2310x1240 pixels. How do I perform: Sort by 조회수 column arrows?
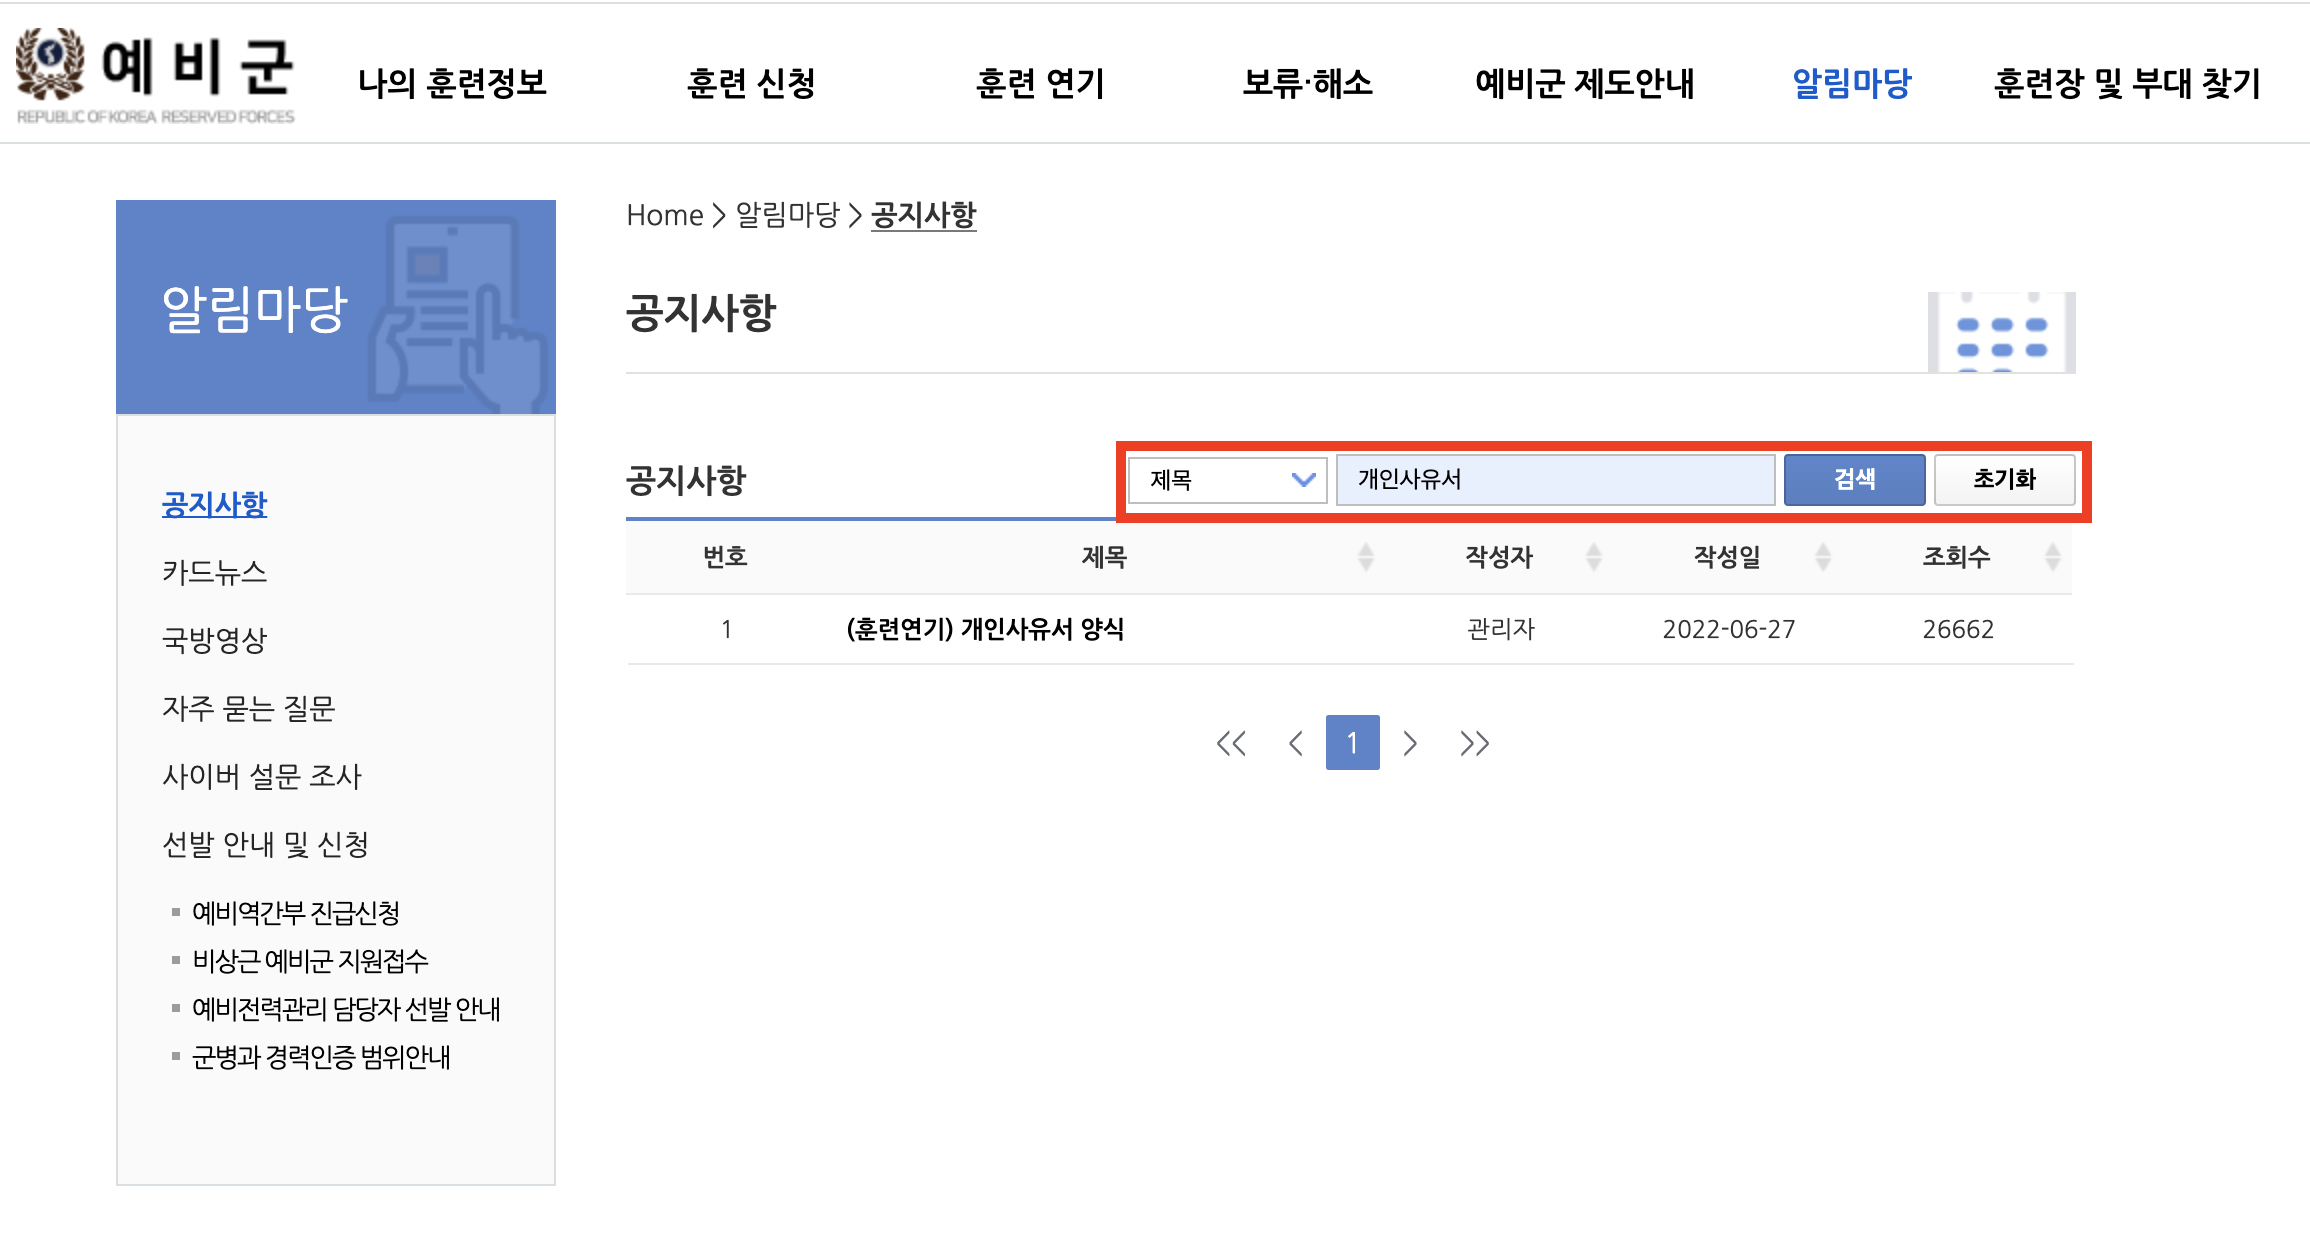pyautogui.click(x=2052, y=557)
